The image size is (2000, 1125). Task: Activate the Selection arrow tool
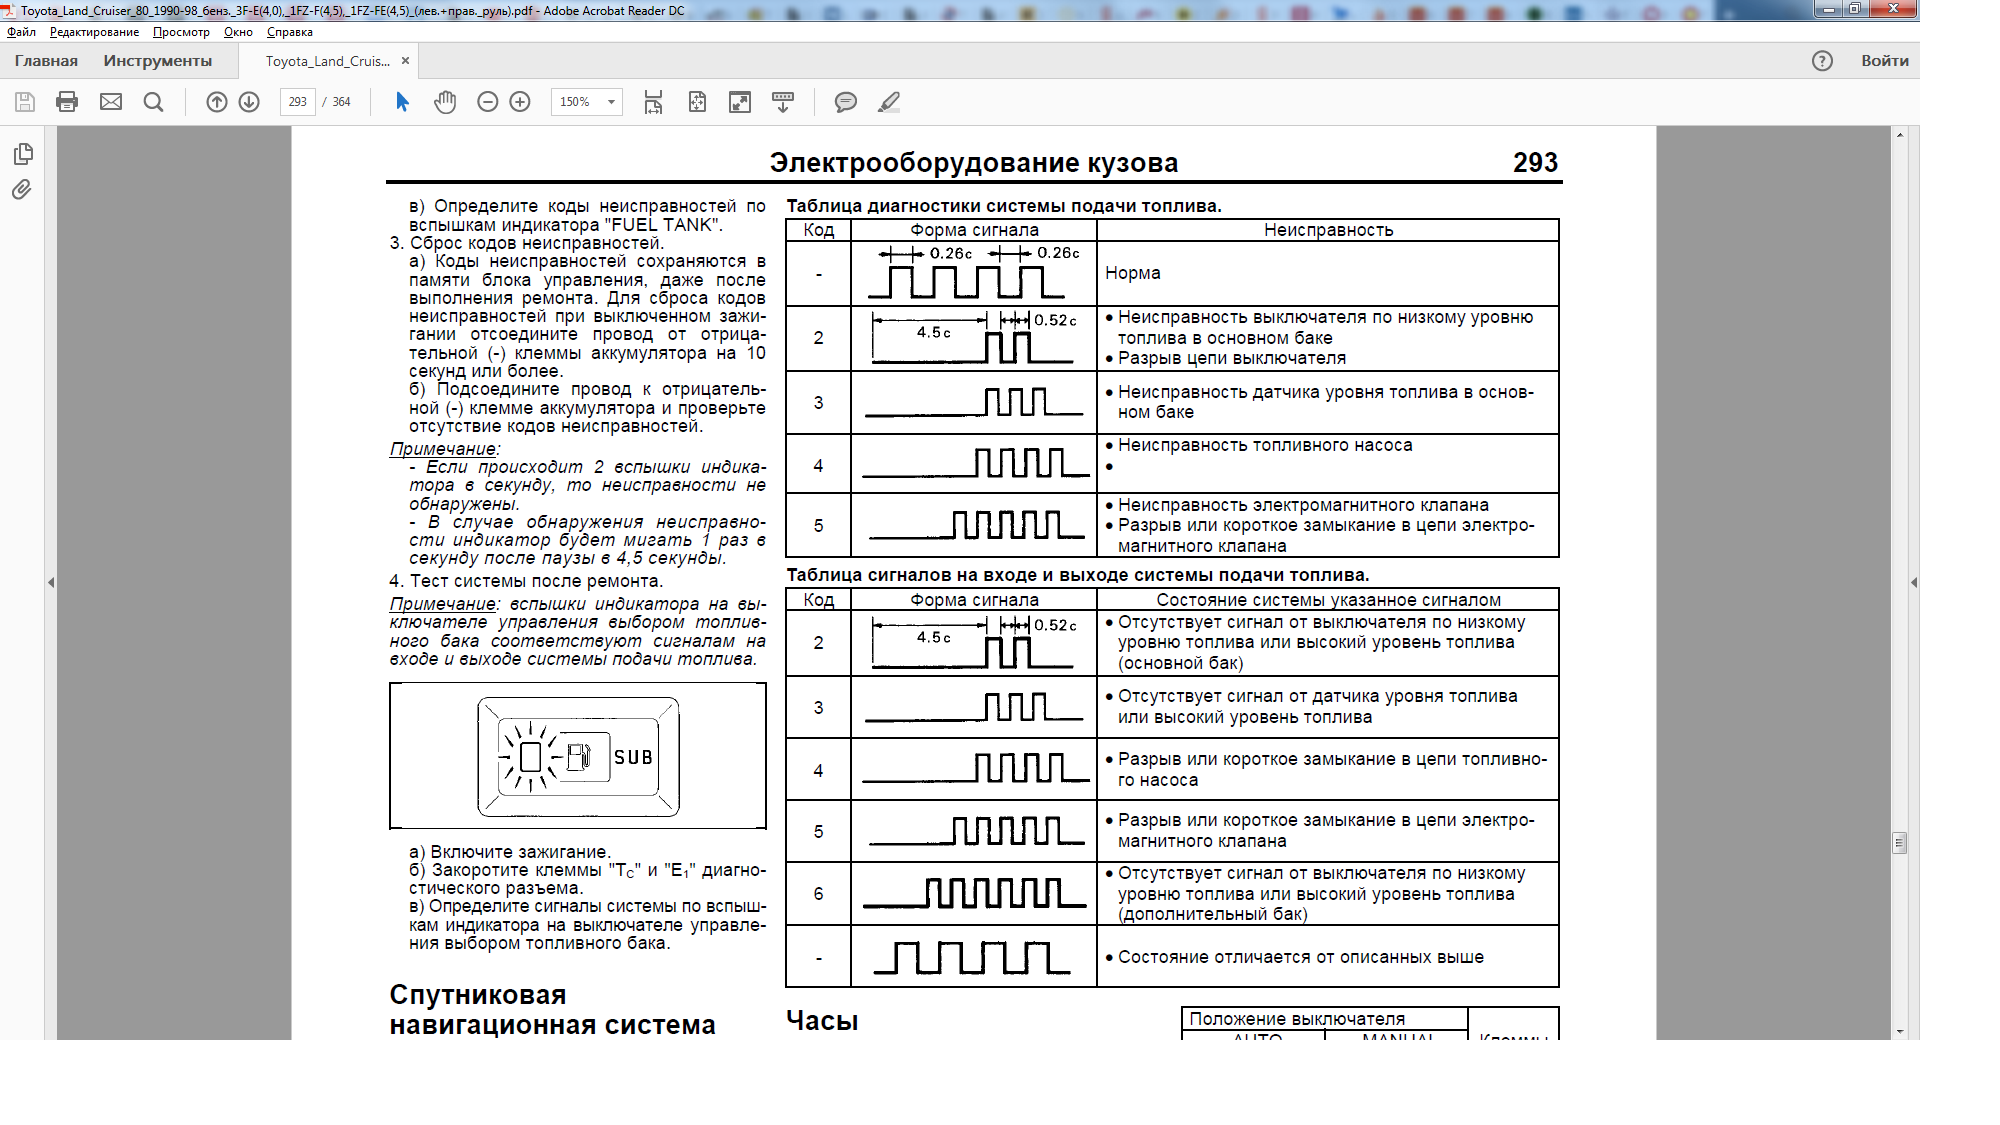(x=402, y=102)
